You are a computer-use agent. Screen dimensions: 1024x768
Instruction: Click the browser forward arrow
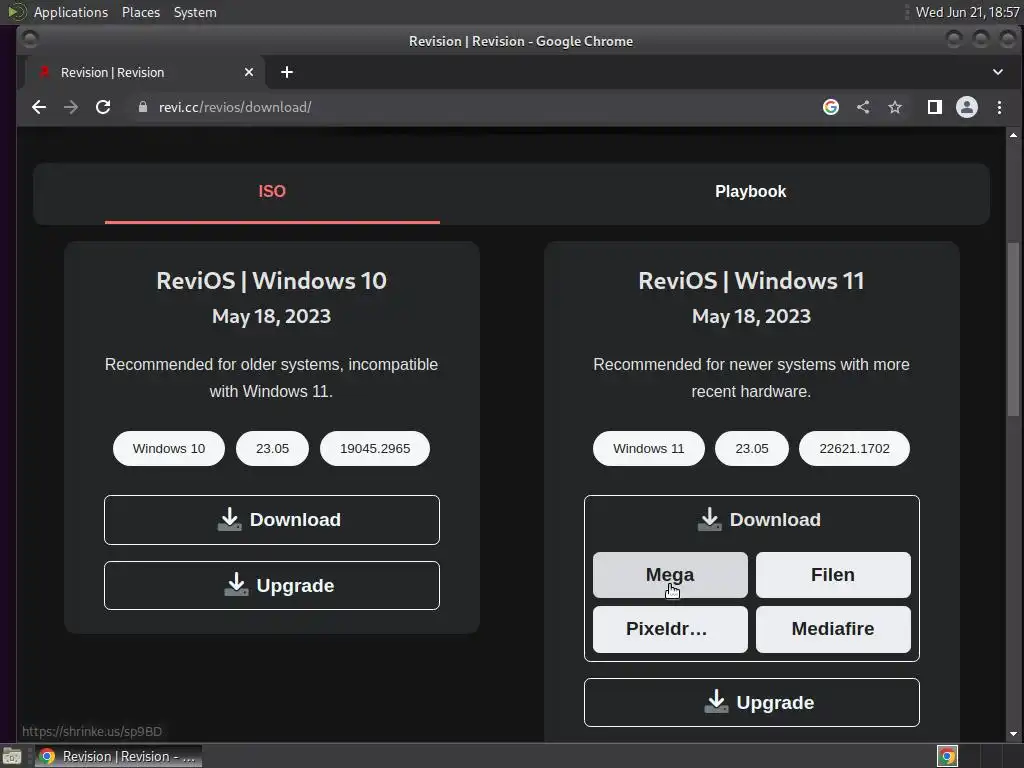(71, 107)
